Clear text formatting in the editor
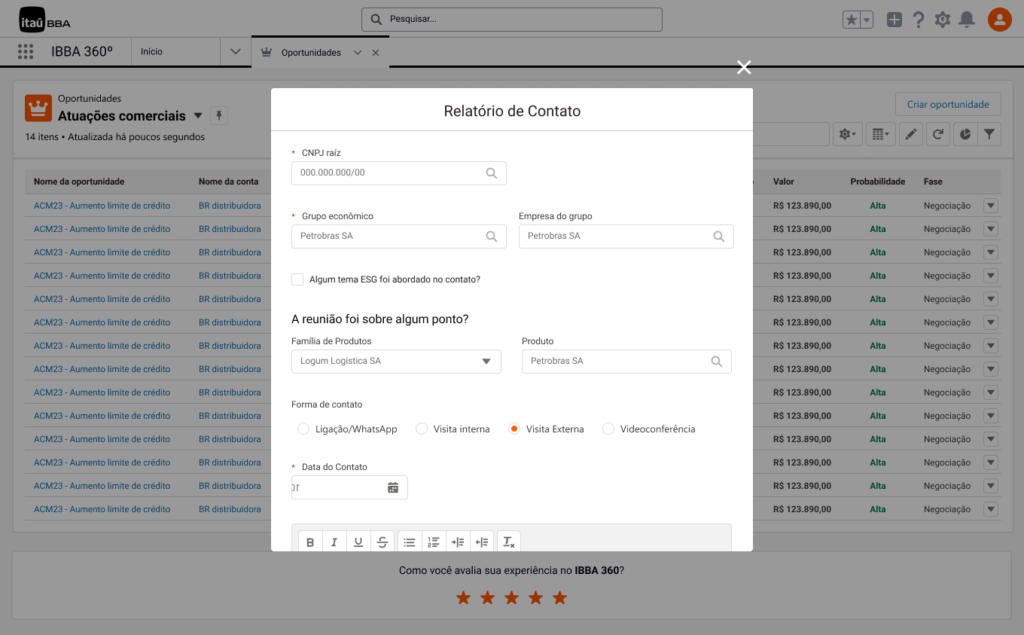Viewport: 1024px width, 635px height. coord(508,542)
